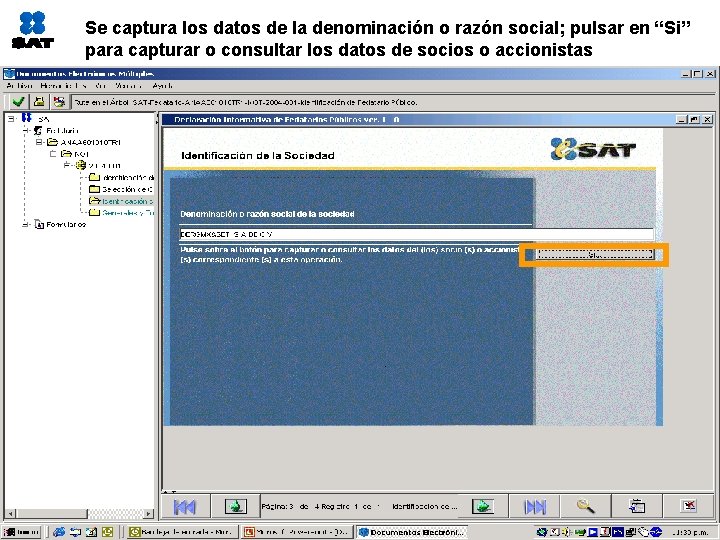
Task: Go to the previous page with the green left arrow
Action: tap(236, 506)
